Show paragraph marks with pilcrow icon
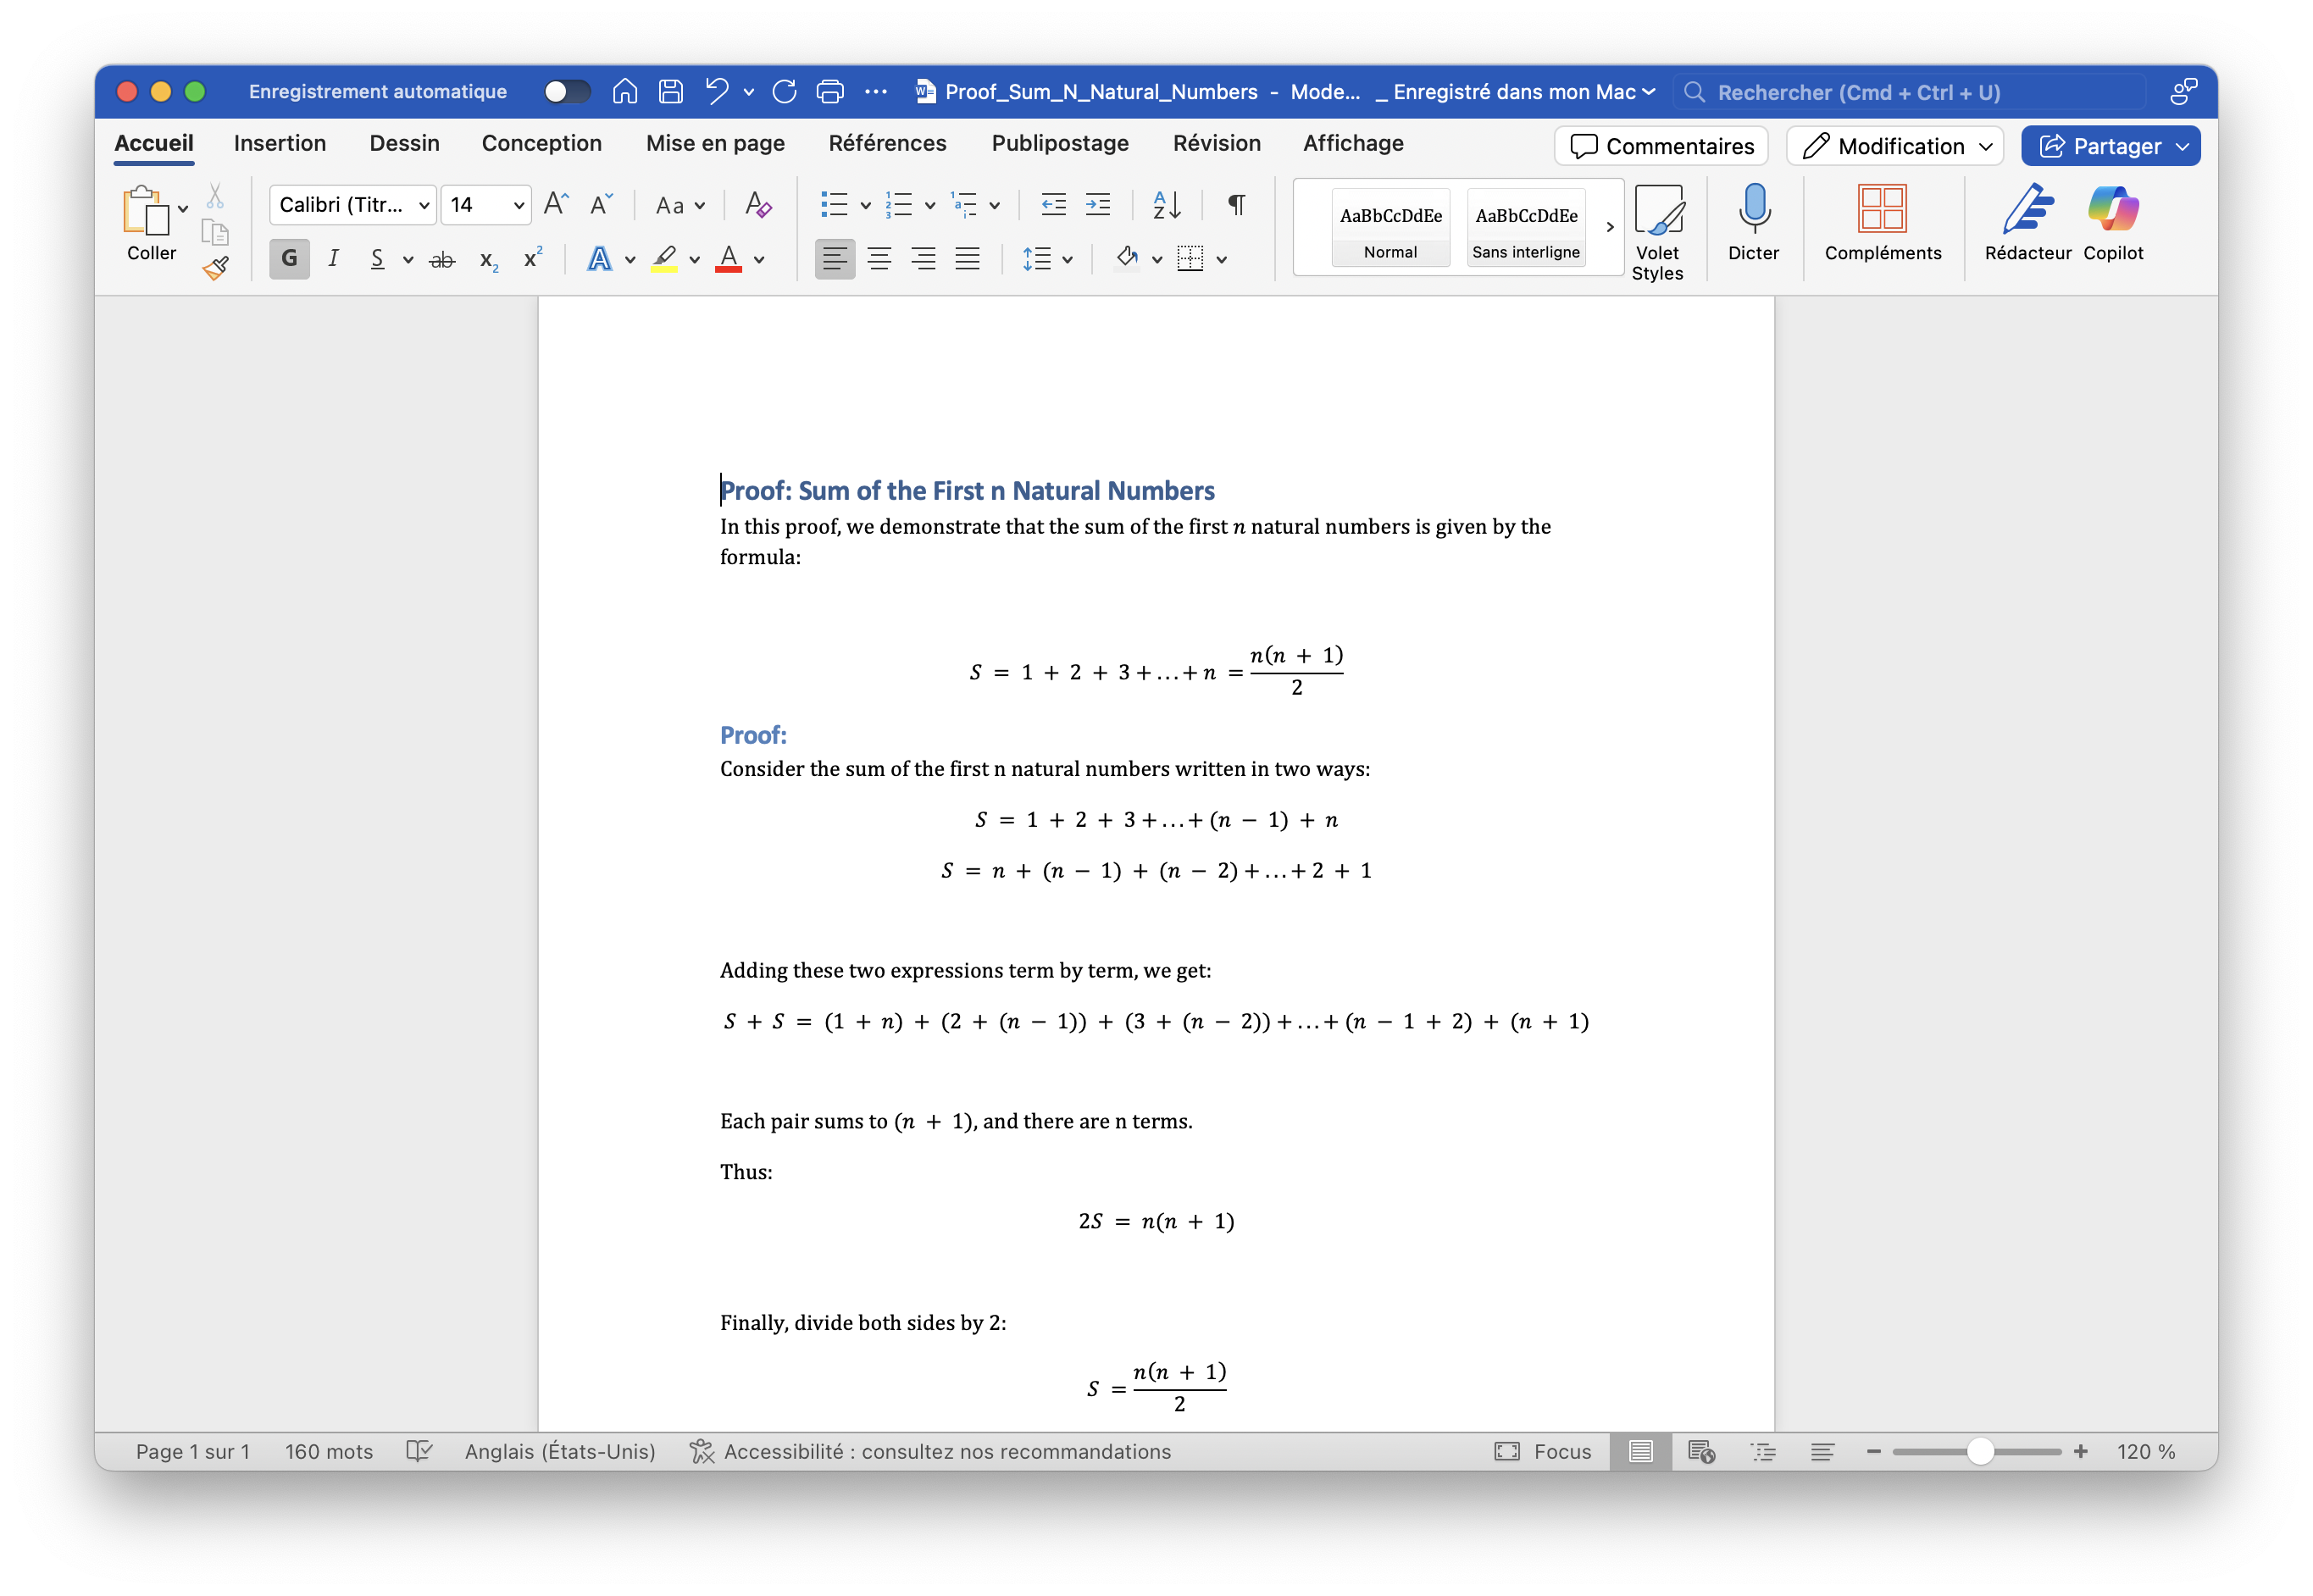The image size is (2313, 1596). point(1236,205)
